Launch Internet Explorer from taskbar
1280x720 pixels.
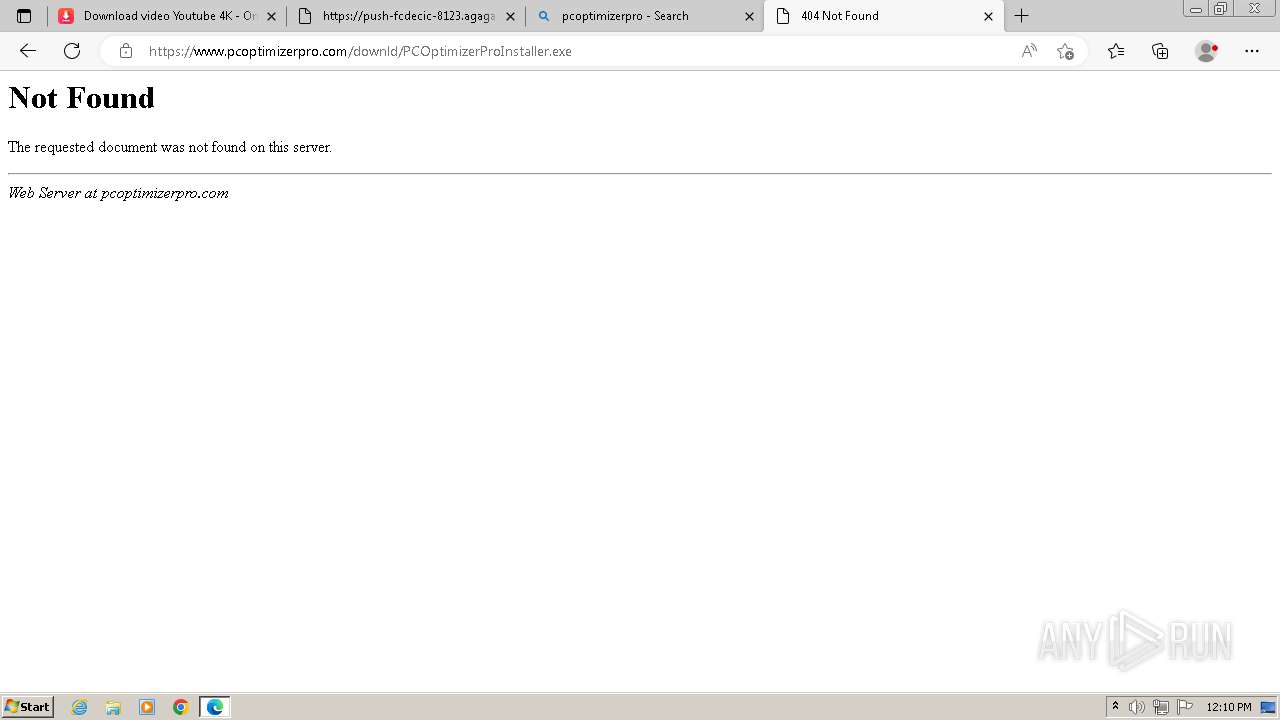pos(80,707)
